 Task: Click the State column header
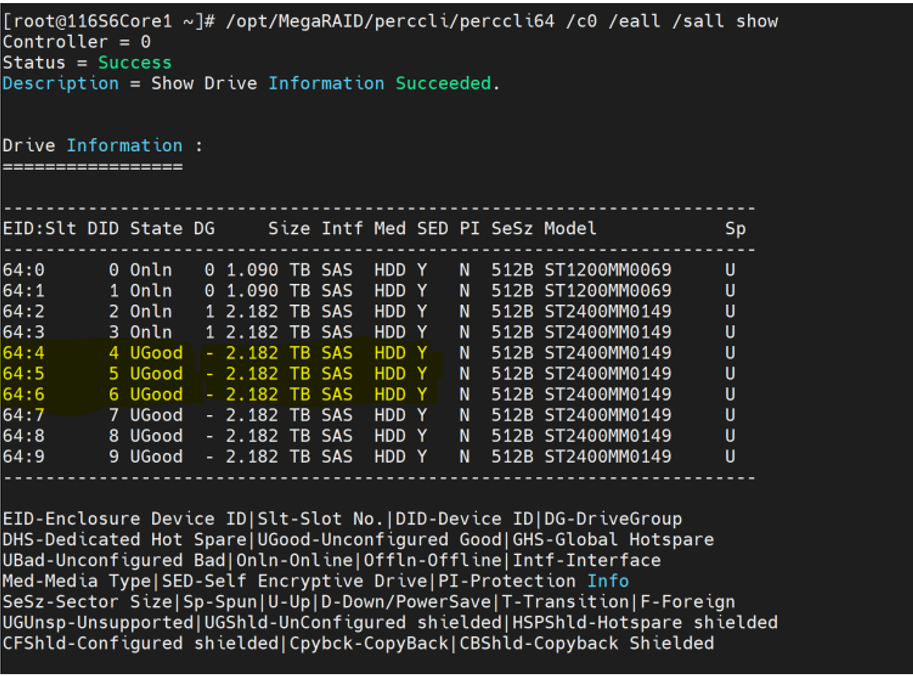(x=156, y=229)
